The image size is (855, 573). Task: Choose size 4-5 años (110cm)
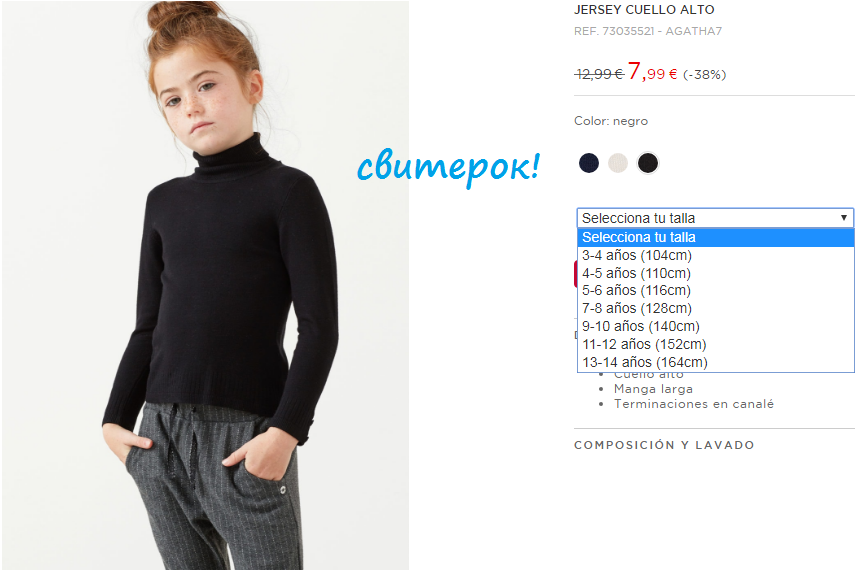tap(715, 273)
